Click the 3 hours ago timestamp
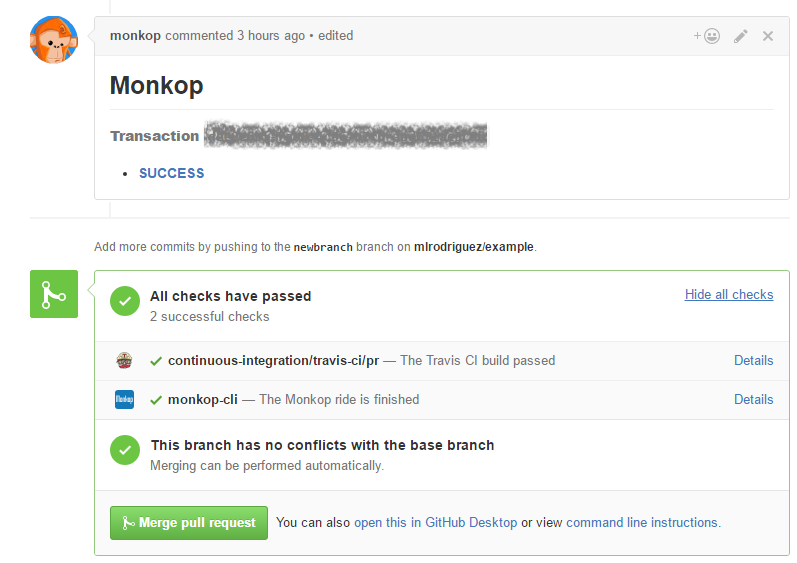 click(271, 35)
